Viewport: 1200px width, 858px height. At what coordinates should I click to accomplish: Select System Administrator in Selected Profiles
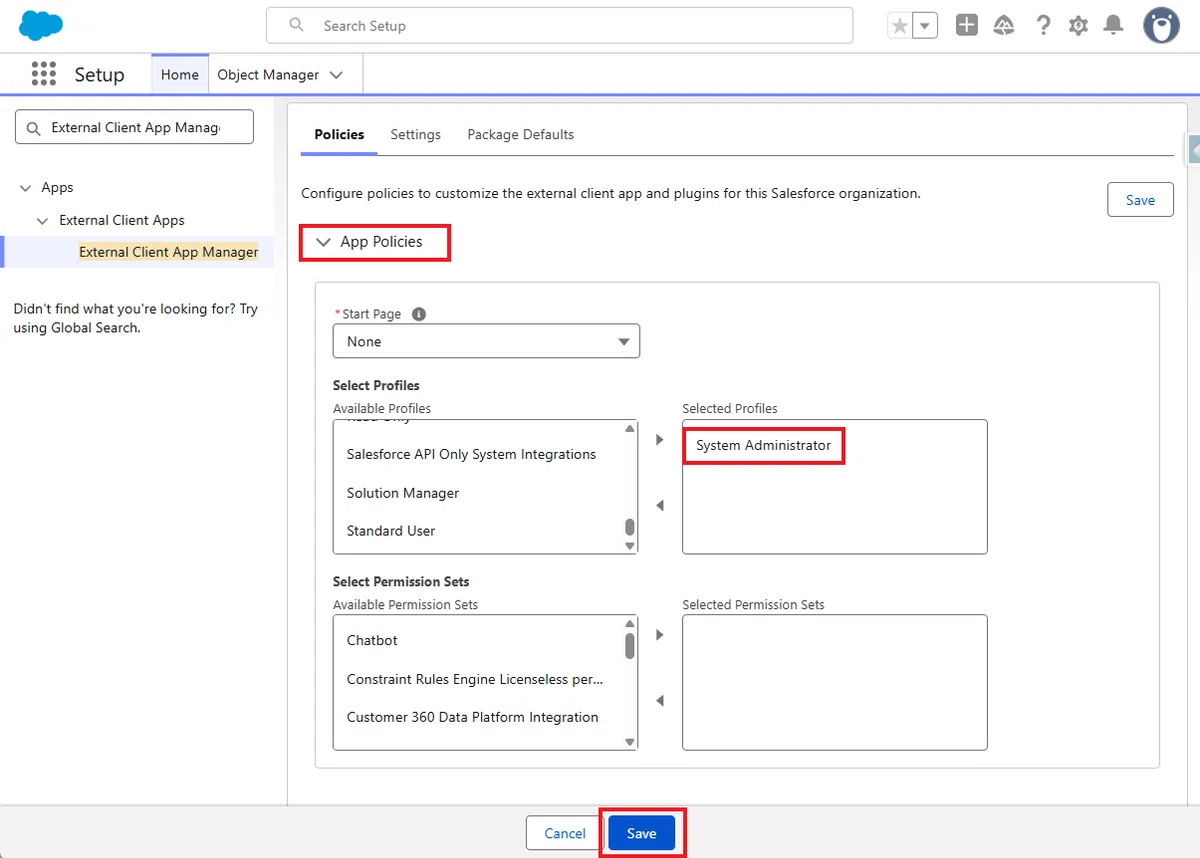click(x=764, y=445)
